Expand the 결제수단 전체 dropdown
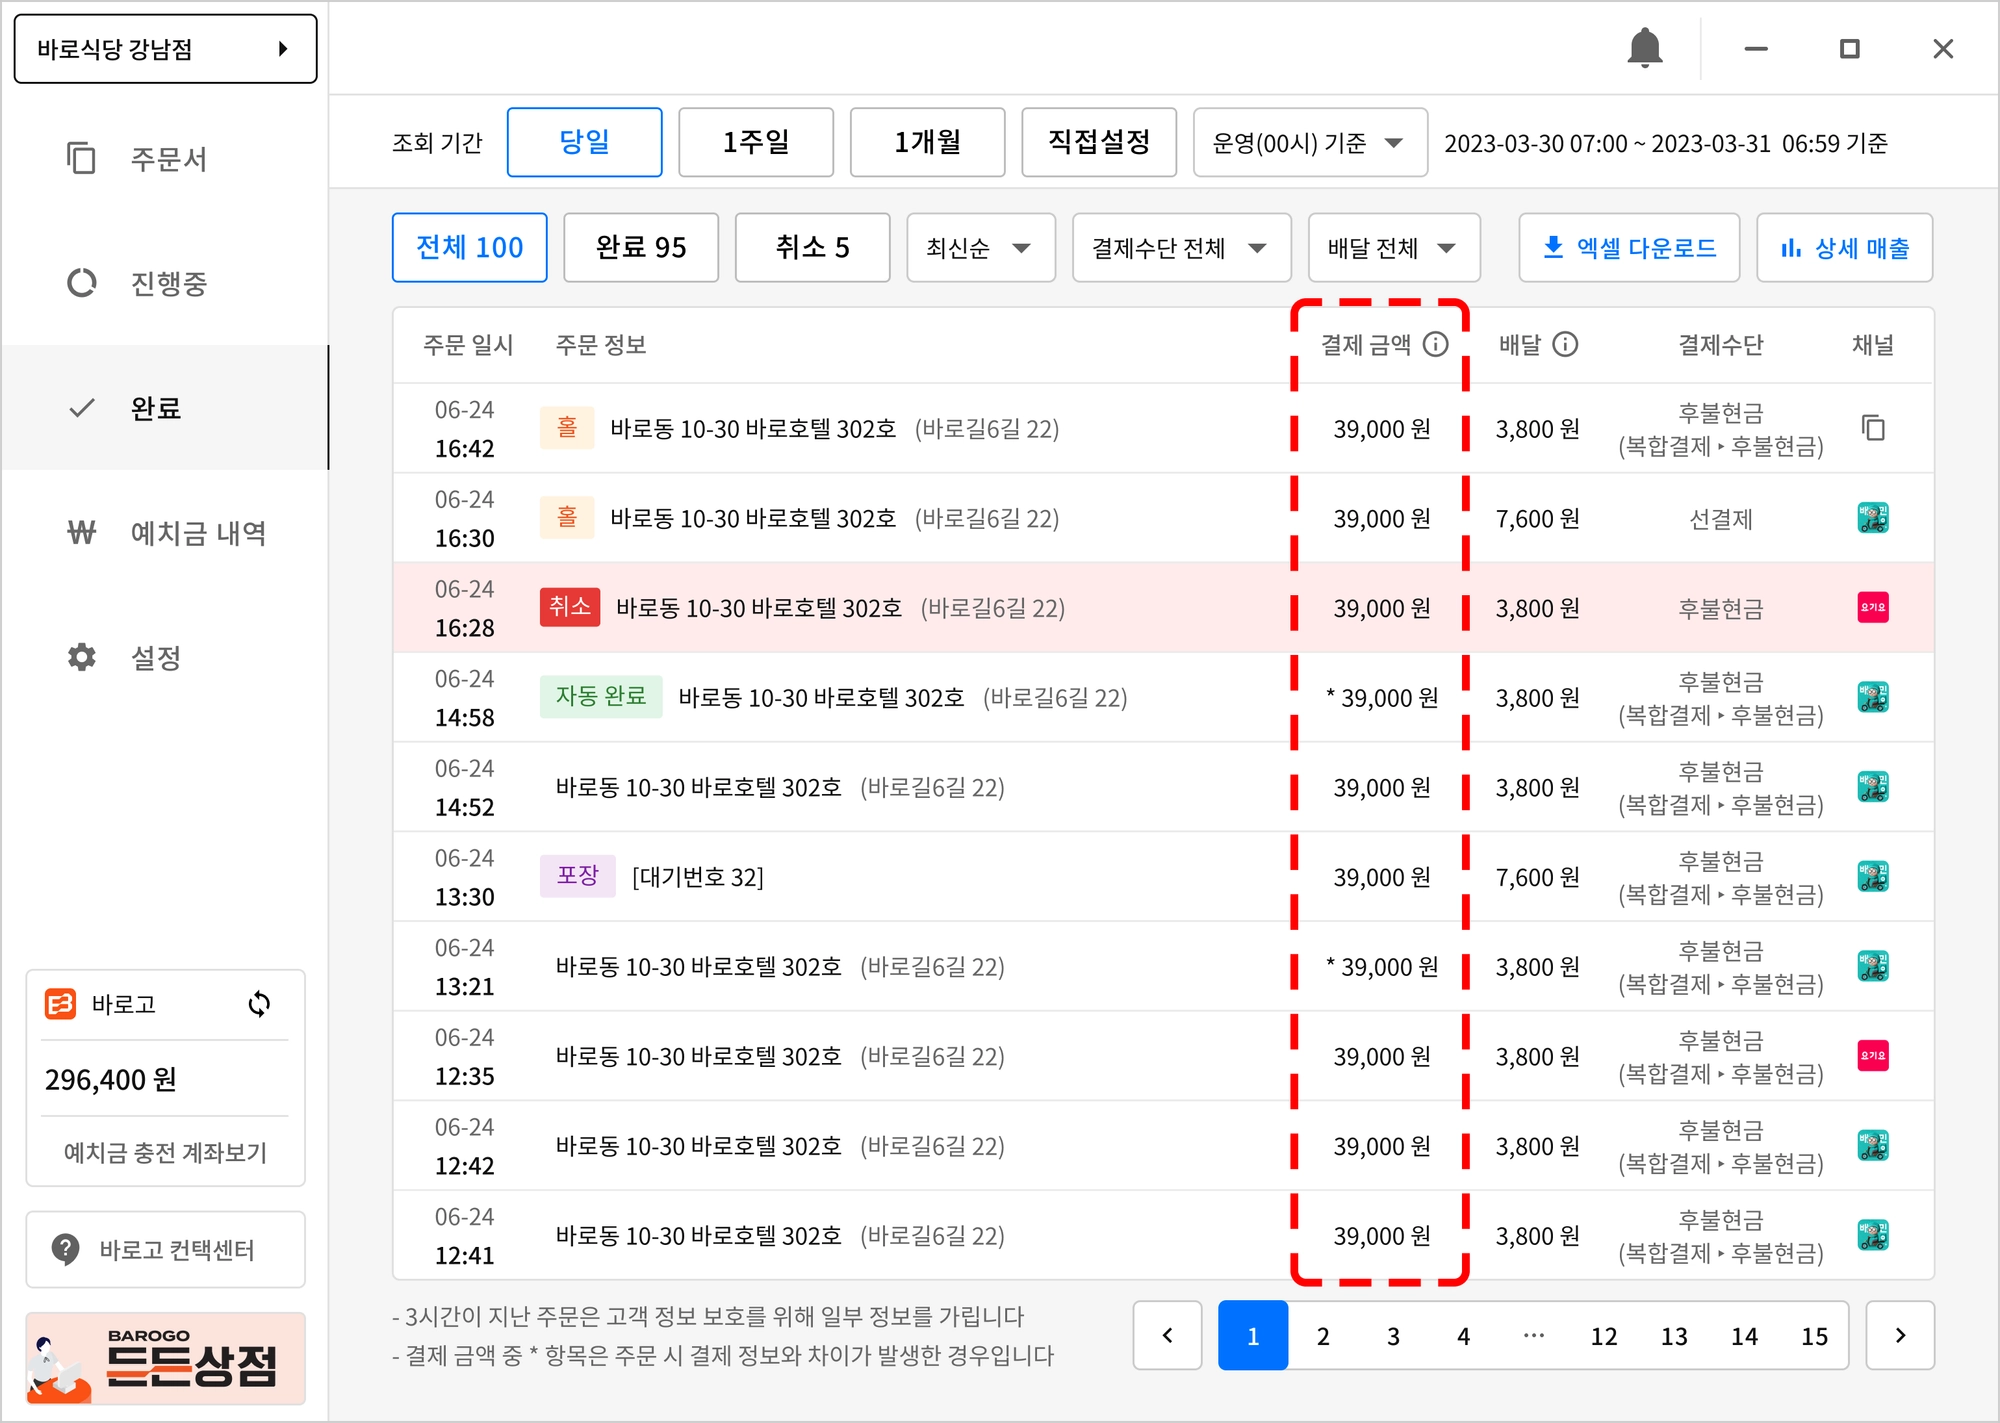2000x1423 pixels. point(1180,247)
